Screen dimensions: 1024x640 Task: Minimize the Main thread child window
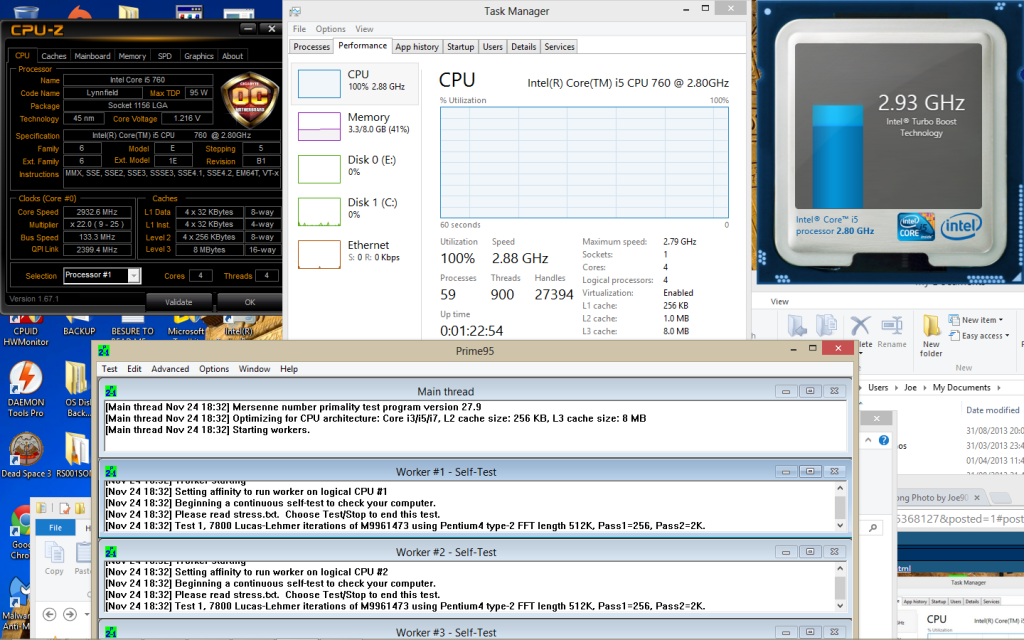click(x=786, y=391)
